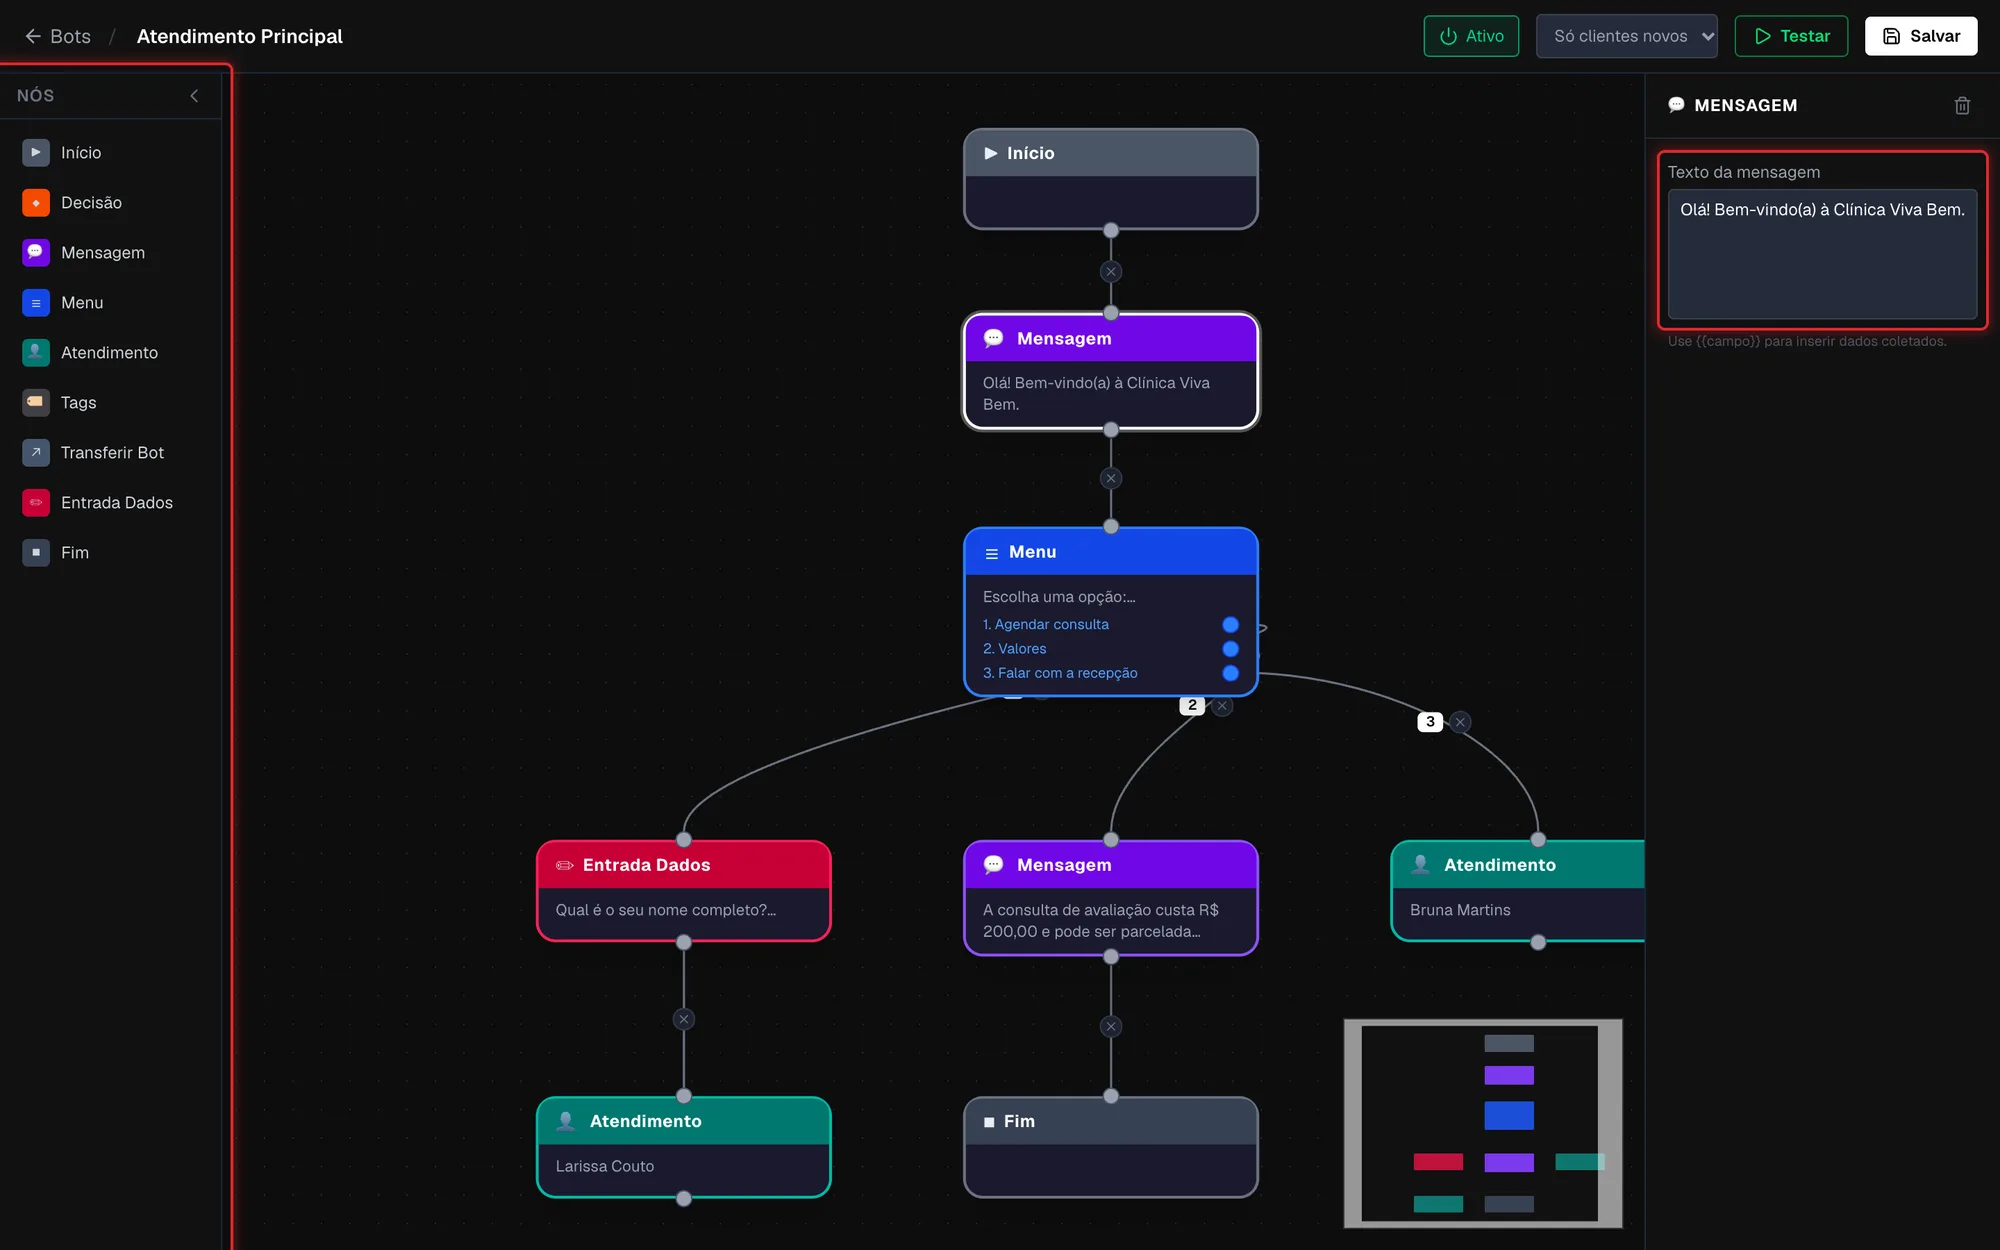The height and width of the screenshot is (1250, 2000).
Task: Click the Início node icon in sidebar
Action: tap(36, 152)
